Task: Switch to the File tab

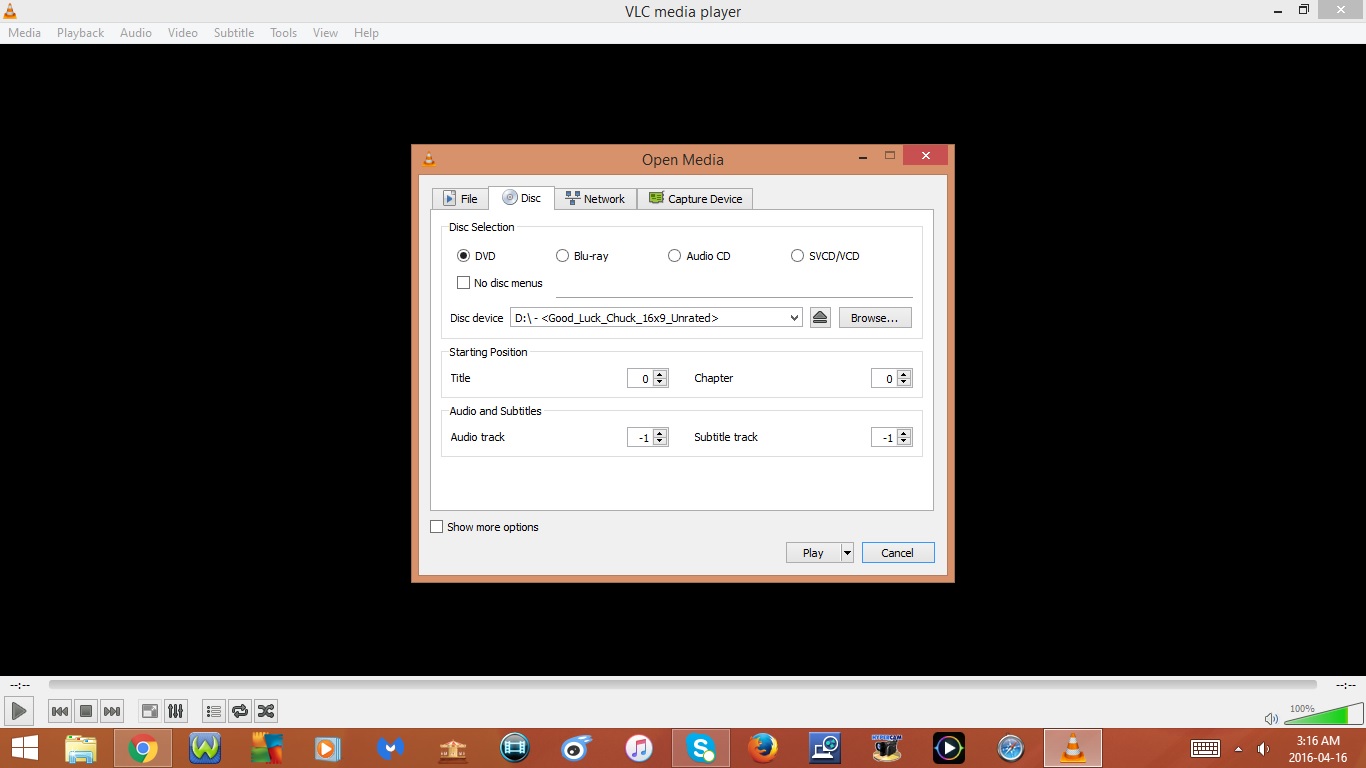Action: 460,198
